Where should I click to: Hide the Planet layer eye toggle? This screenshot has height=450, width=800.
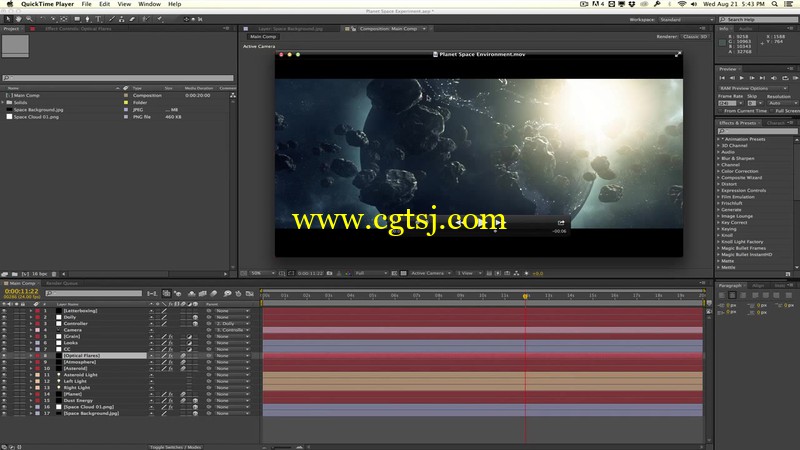(5, 394)
